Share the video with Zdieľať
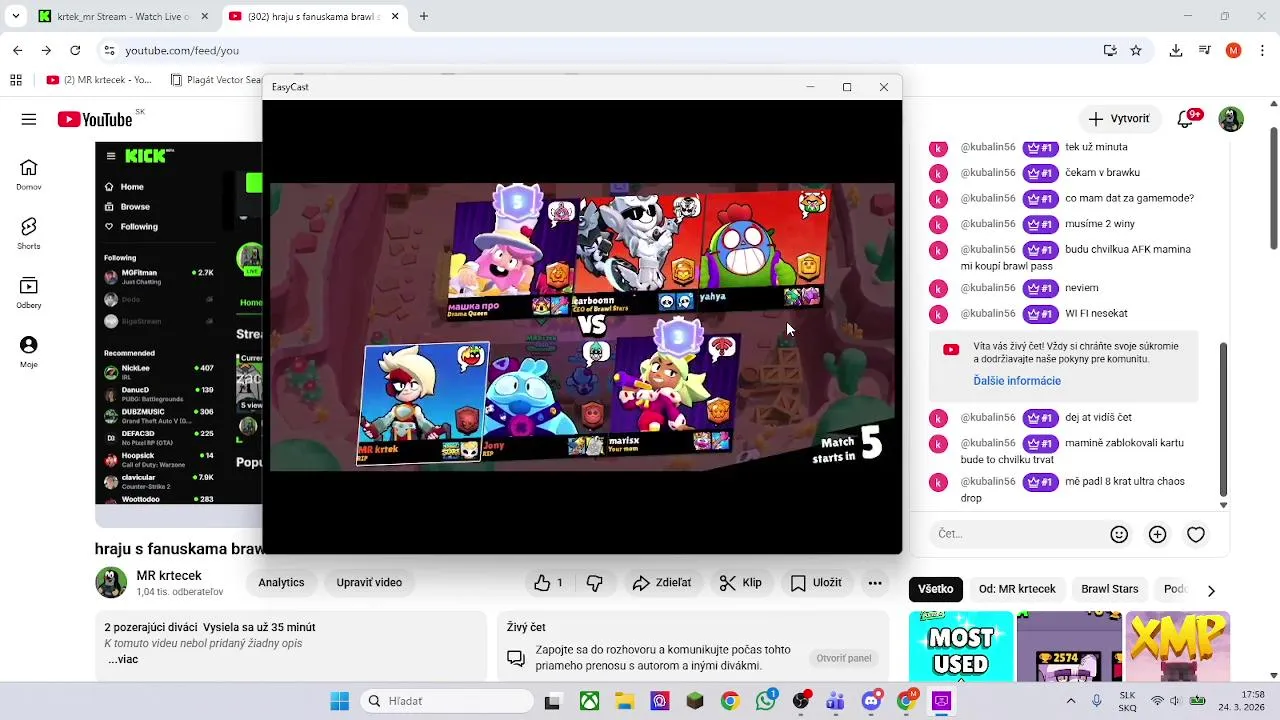The height and width of the screenshot is (720, 1280). pos(663,583)
